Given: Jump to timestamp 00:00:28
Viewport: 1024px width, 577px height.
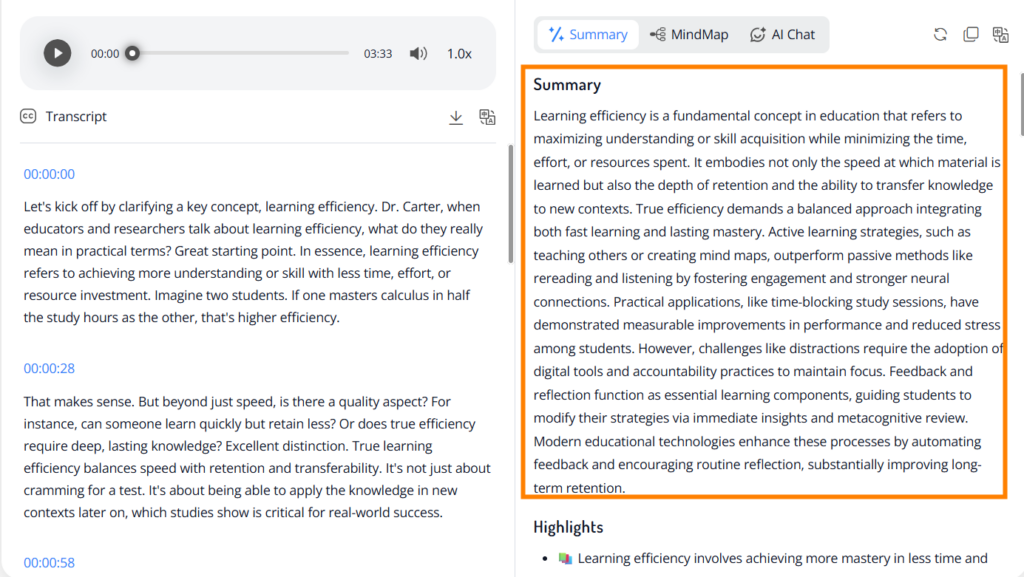Looking at the screenshot, I should (x=49, y=369).
